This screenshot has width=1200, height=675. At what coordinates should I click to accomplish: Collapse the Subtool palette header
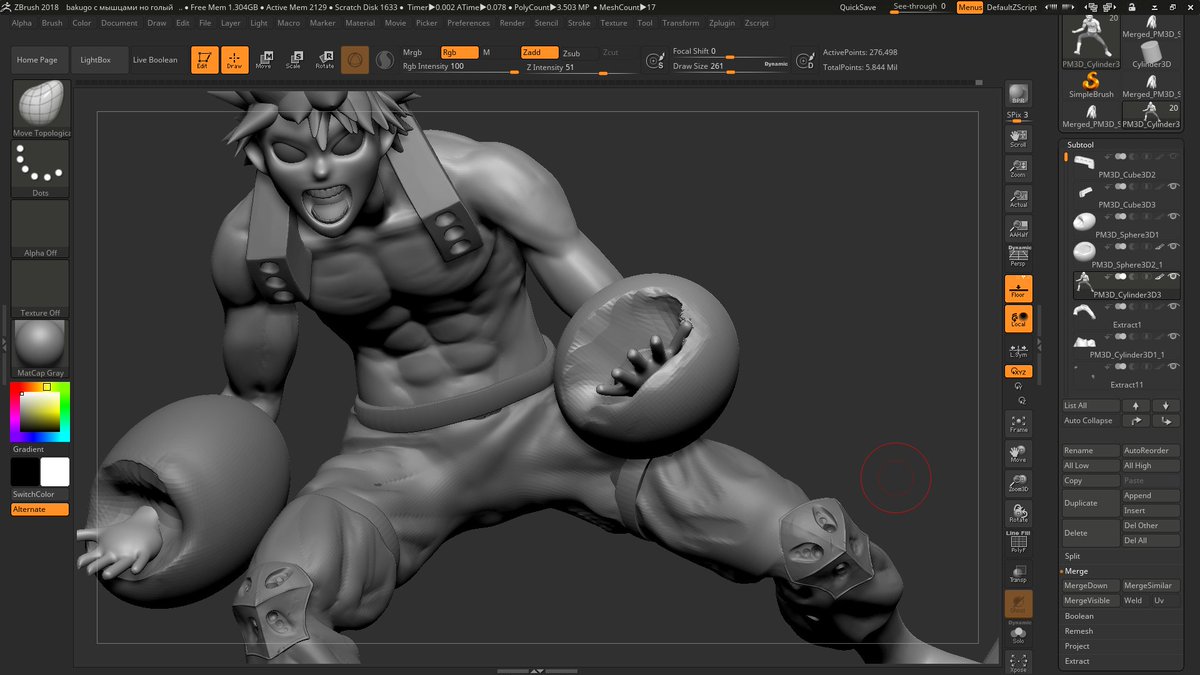click(x=1081, y=145)
